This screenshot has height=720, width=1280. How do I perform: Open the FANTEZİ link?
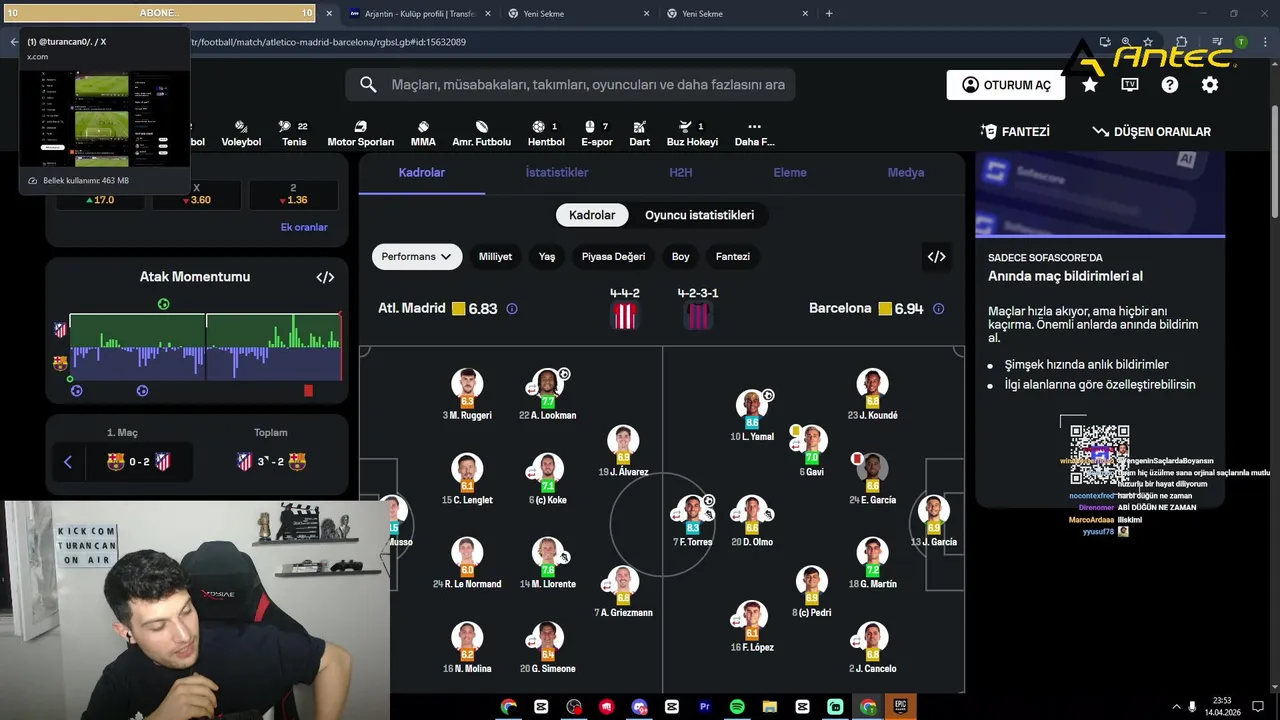[1015, 132]
